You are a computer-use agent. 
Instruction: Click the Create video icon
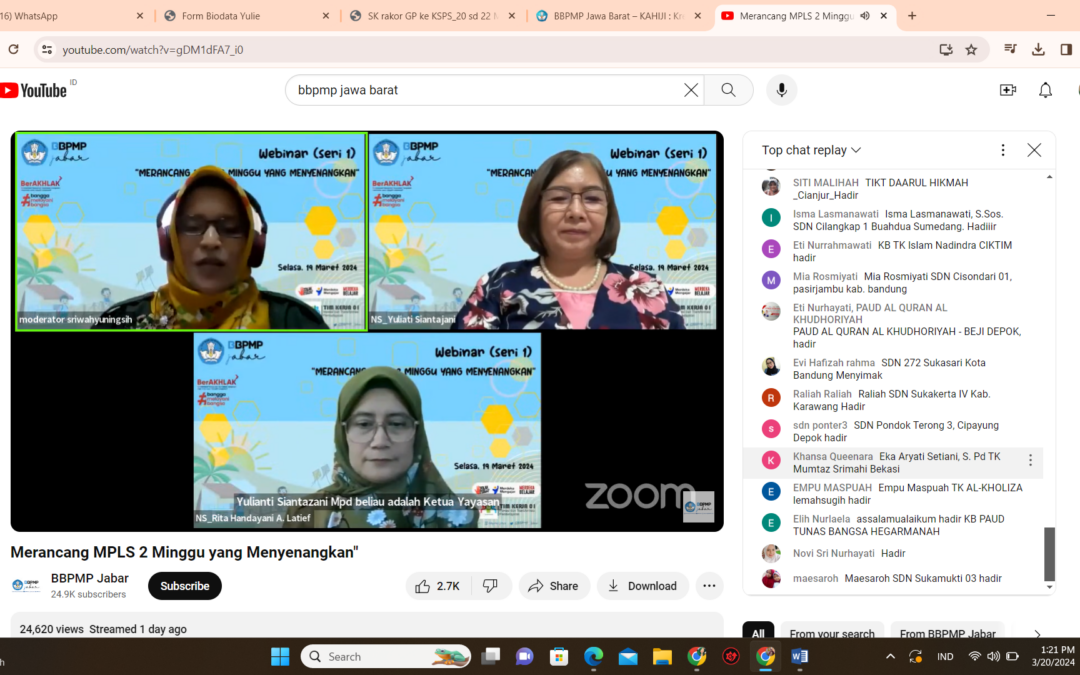coord(1007,90)
